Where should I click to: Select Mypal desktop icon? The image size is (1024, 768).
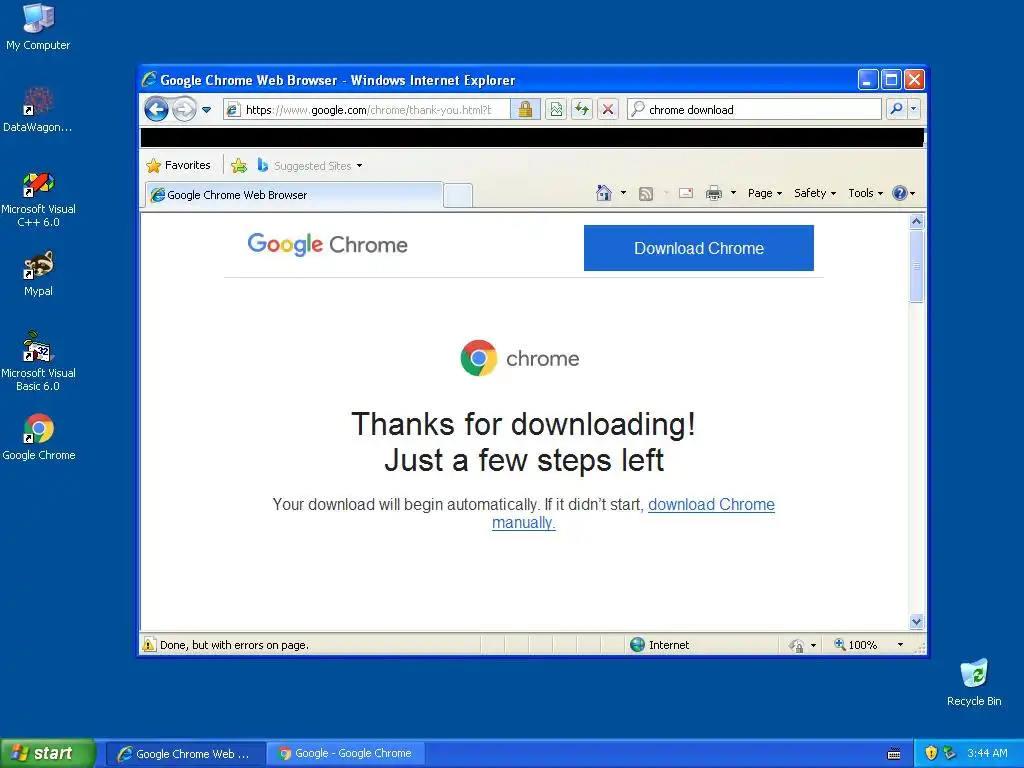point(39,274)
